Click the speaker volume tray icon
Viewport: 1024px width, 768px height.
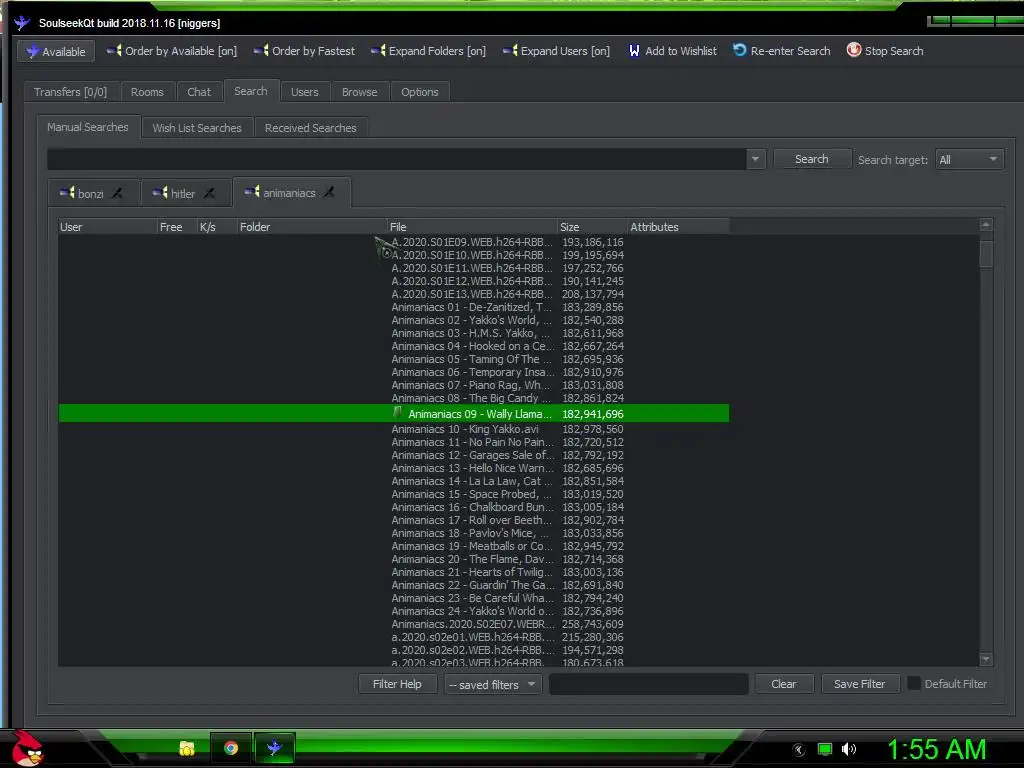tap(849, 749)
